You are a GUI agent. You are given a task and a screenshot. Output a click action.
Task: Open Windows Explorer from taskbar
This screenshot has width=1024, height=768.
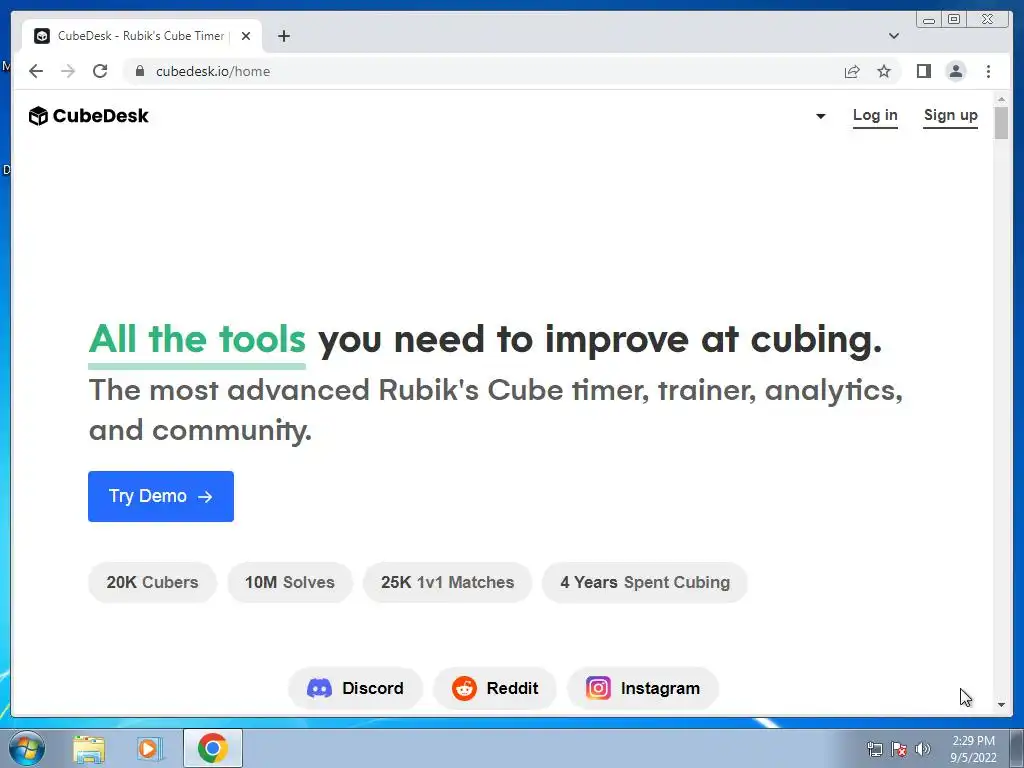[x=89, y=749]
